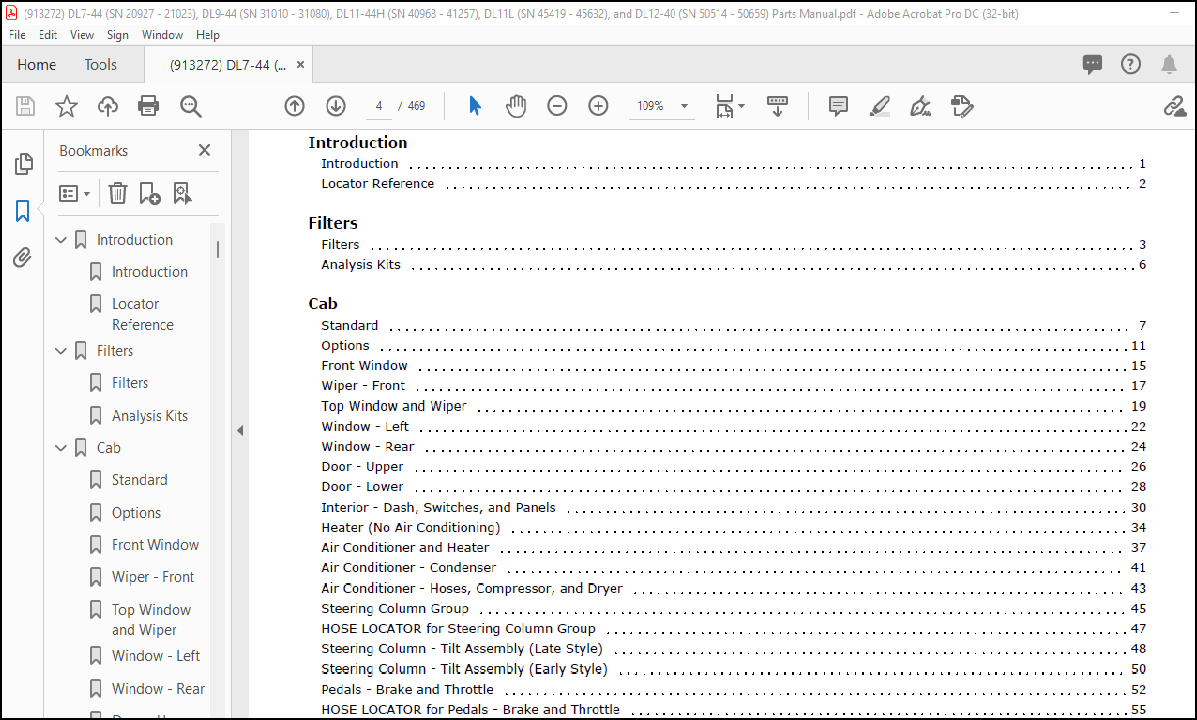Click the scrolling mode keyboard icon

click(x=777, y=106)
